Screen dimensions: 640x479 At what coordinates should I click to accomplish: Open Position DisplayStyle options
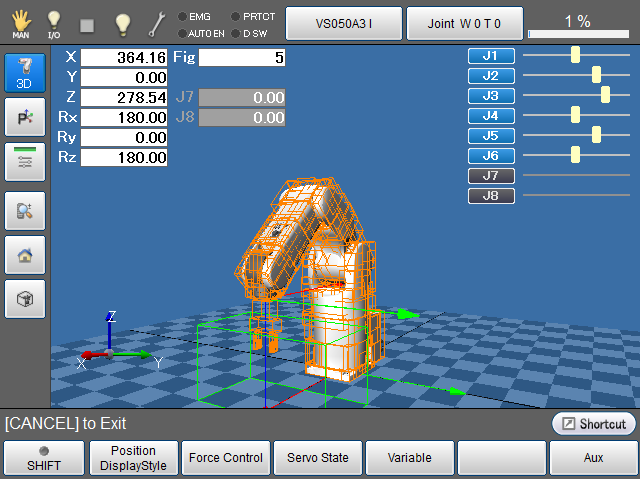[x=133, y=458]
